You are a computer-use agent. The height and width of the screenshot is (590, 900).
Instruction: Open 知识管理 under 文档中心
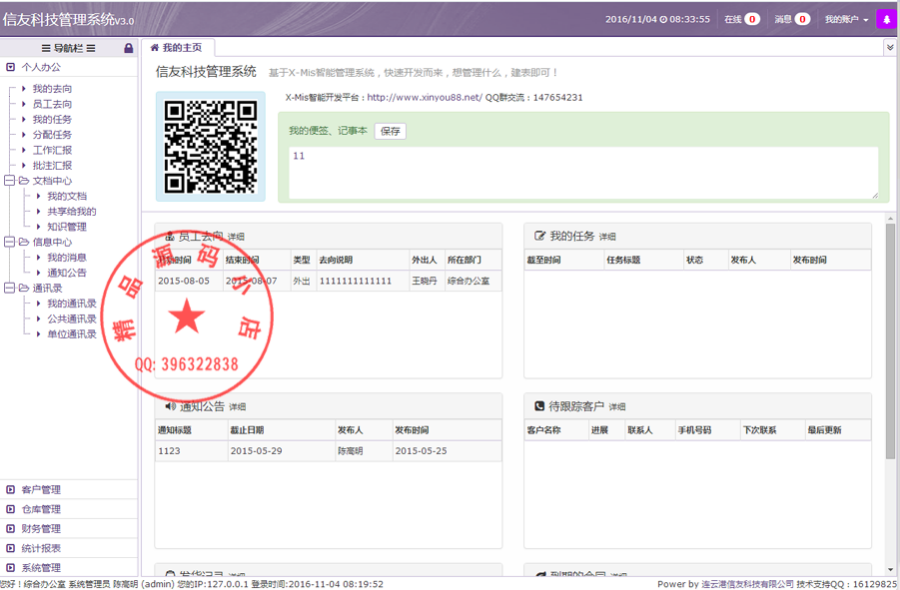(x=67, y=227)
